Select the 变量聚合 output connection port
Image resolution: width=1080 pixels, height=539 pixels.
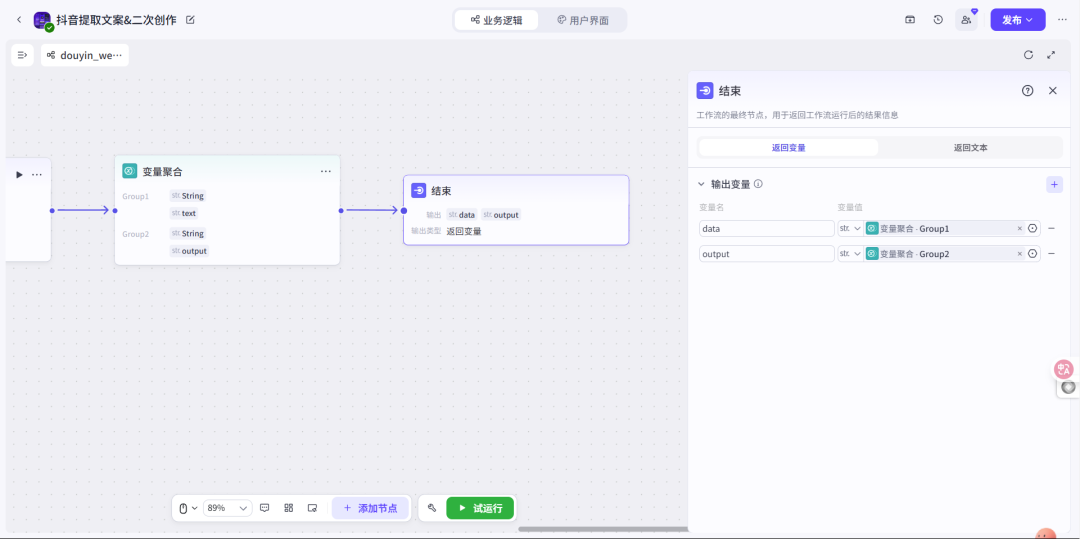pyautogui.click(x=341, y=211)
